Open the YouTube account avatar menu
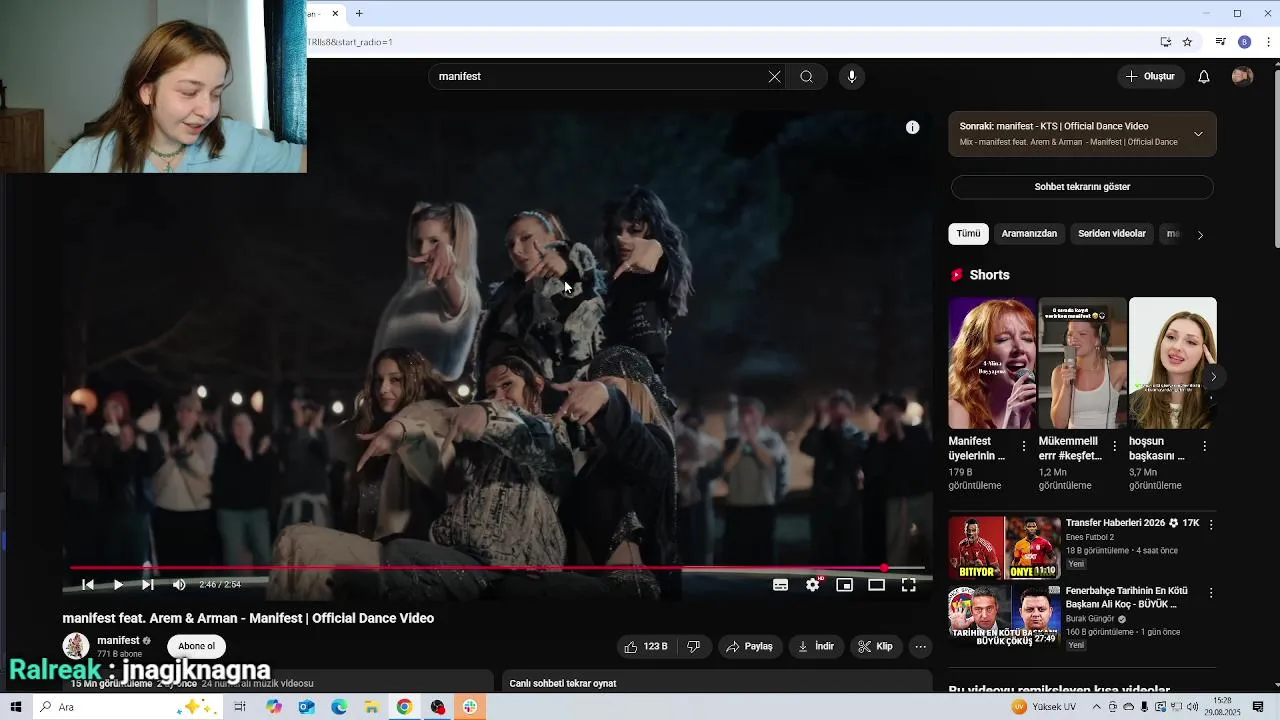1280x720 pixels. click(1242, 77)
